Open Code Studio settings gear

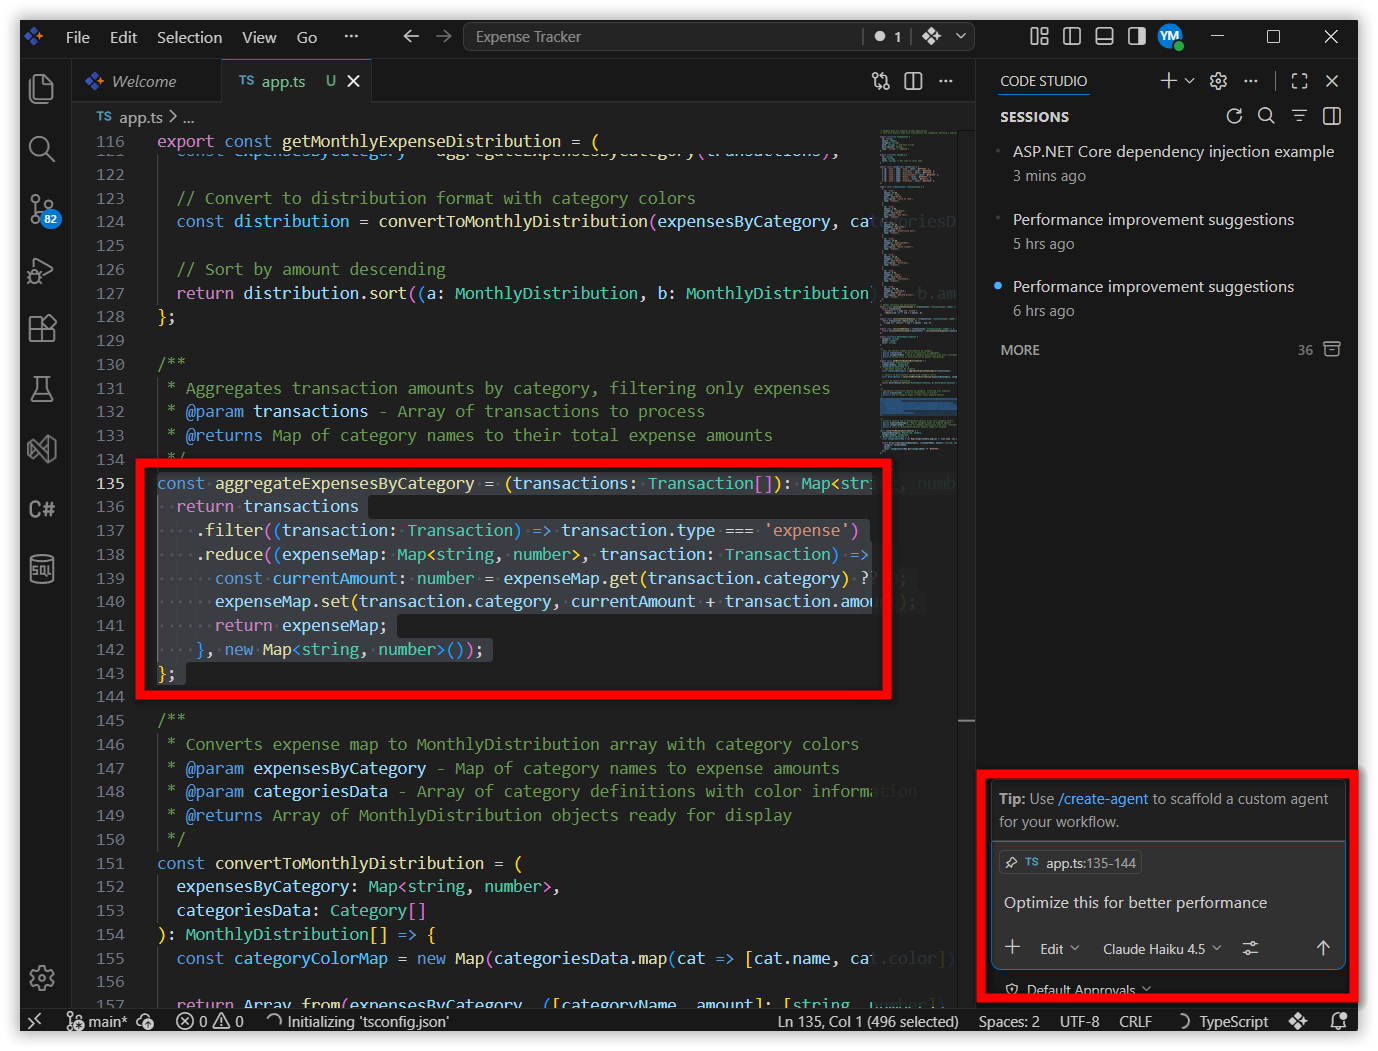(x=1218, y=81)
